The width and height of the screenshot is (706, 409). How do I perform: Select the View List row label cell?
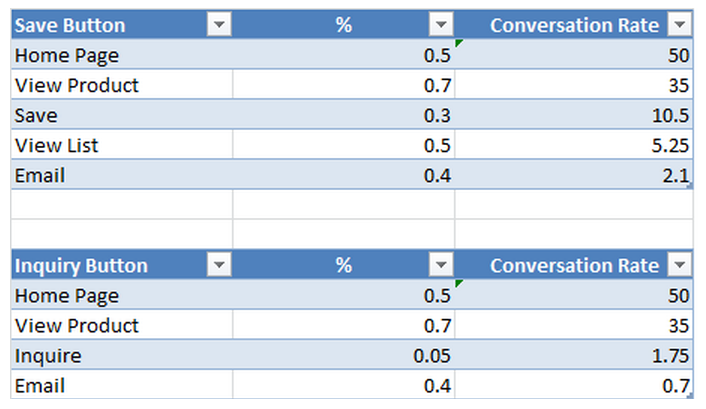[x=122, y=144]
